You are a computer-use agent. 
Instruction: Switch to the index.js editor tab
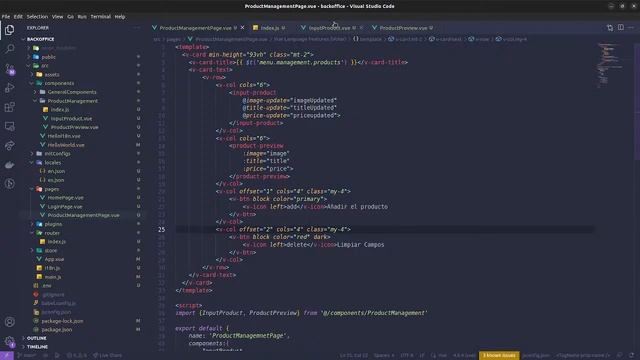[x=269, y=28]
